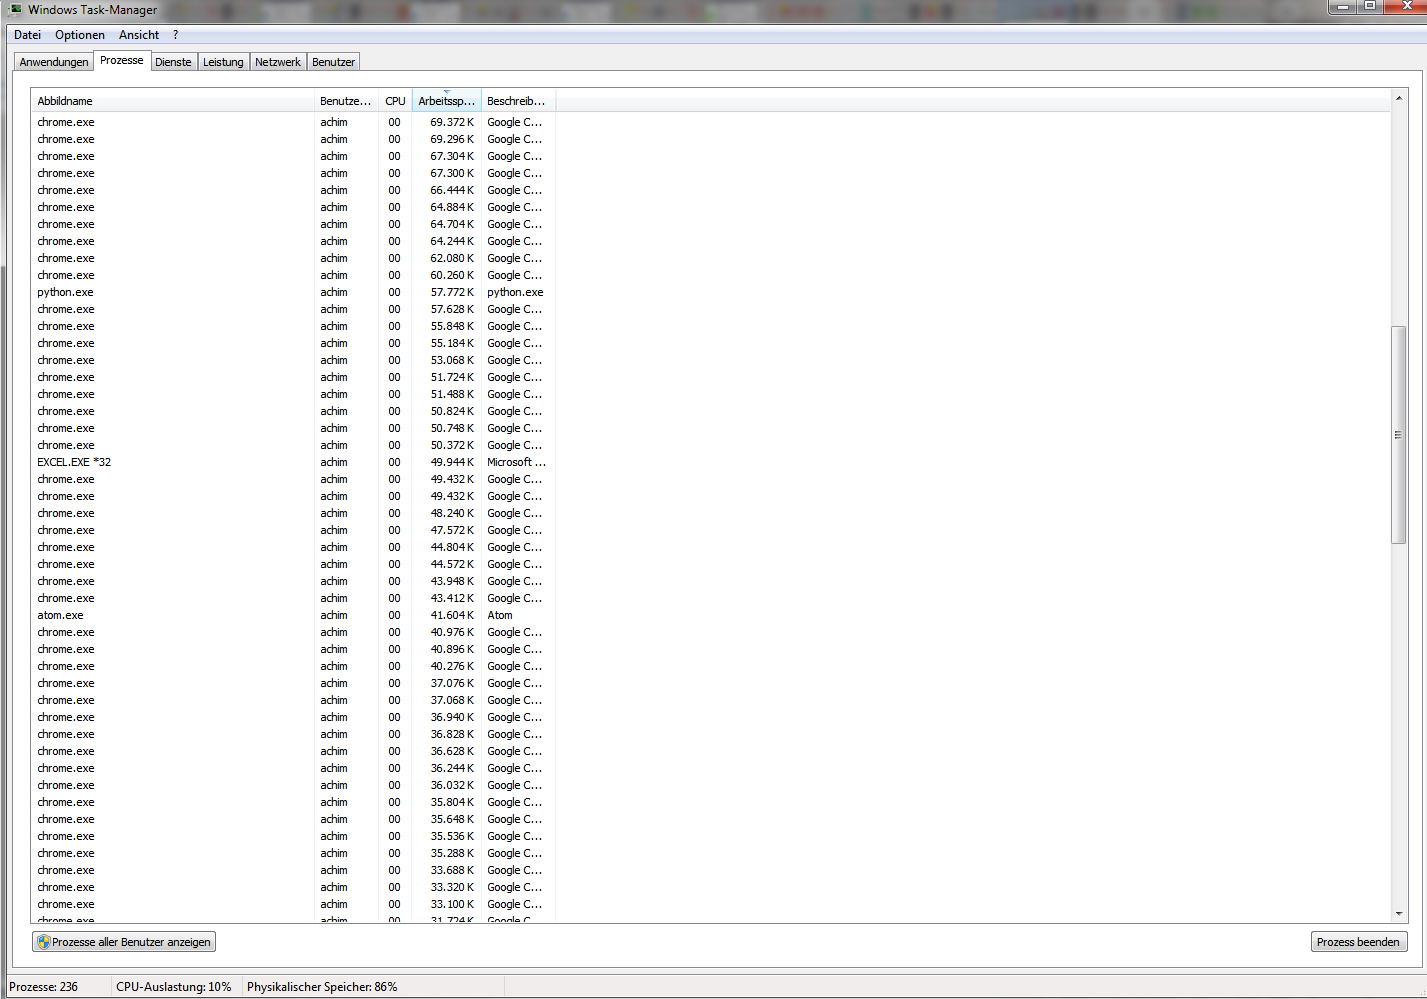The image size is (1427, 999).
Task: Click CPU-Auslastung: 10% status entry
Action: click(174, 987)
